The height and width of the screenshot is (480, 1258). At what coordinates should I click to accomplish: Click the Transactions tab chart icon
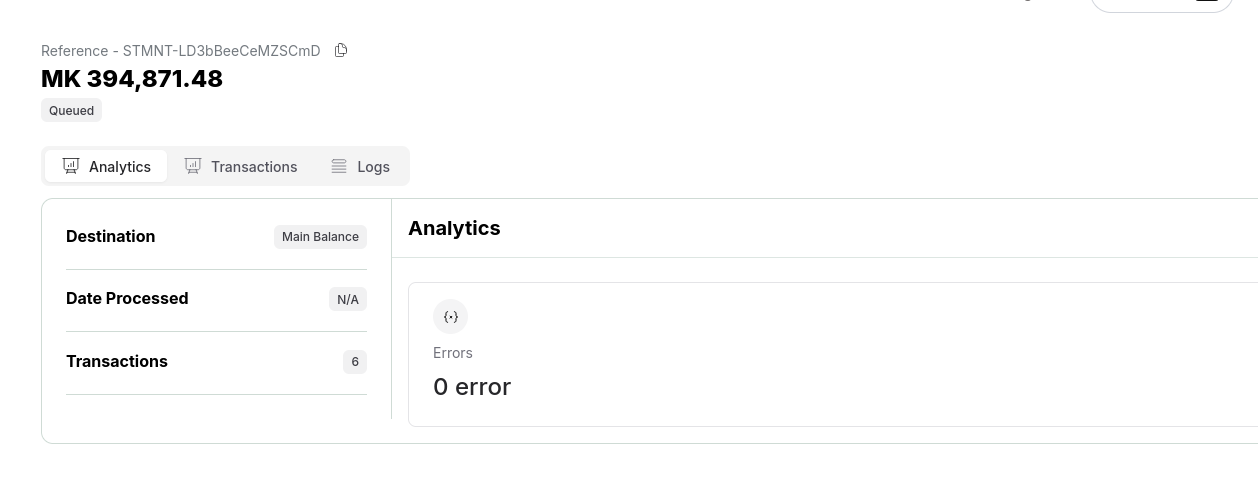pyautogui.click(x=193, y=166)
